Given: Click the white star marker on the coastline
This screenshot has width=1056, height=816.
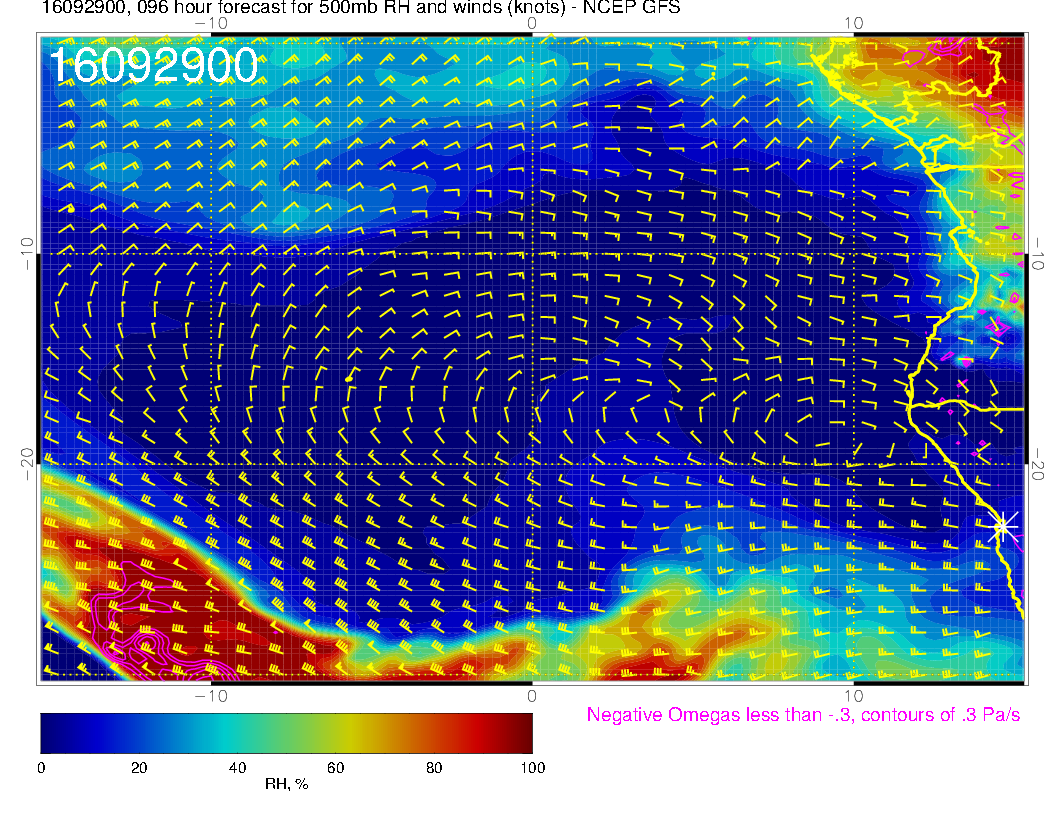Looking at the screenshot, I should coord(1003,526).
